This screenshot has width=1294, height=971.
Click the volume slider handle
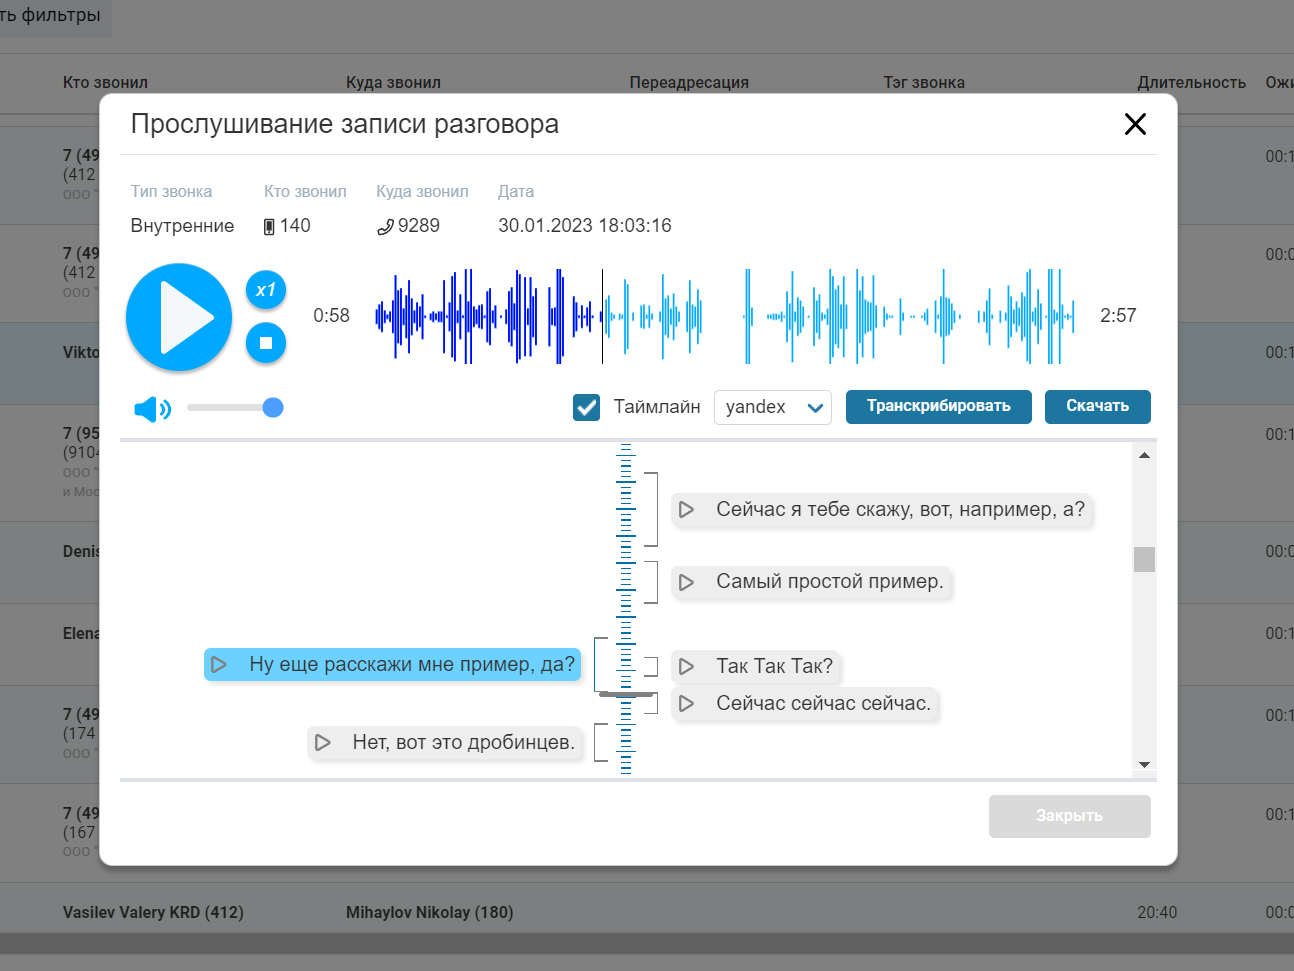(x=273, y=407)
